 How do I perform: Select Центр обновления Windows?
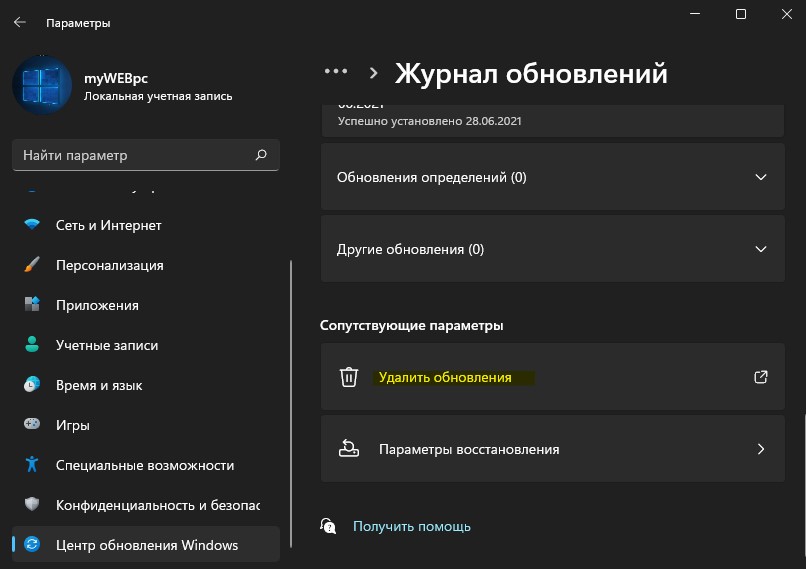[145, 544]
